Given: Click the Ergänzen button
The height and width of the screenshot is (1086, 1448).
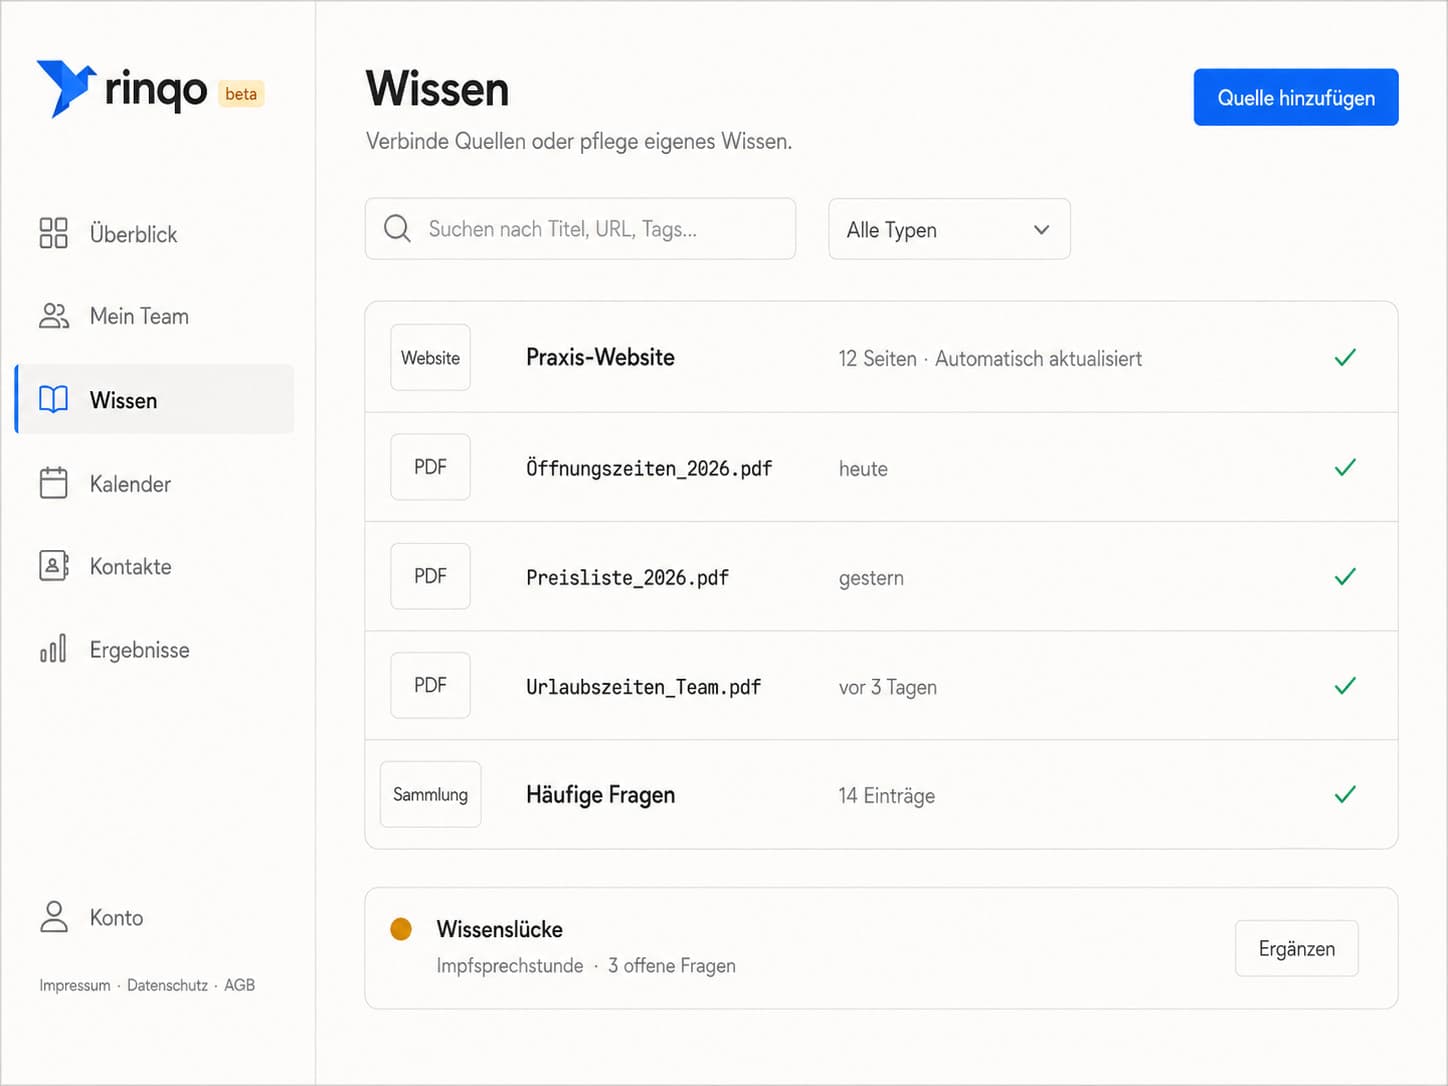Looking at the screenshot, I should pos(1296,948).
